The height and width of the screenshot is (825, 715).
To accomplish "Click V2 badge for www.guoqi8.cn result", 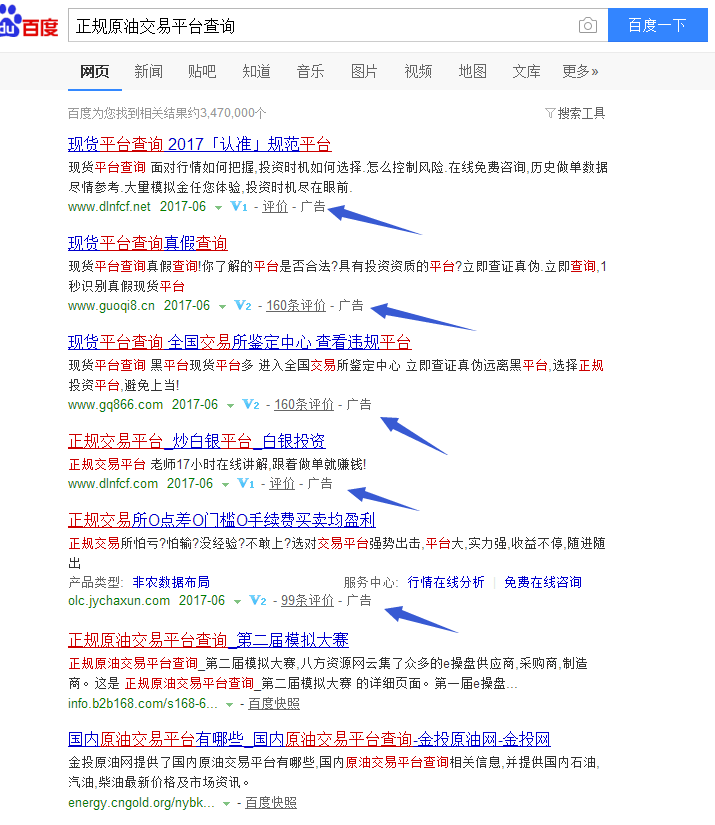I will pos(243,305).
